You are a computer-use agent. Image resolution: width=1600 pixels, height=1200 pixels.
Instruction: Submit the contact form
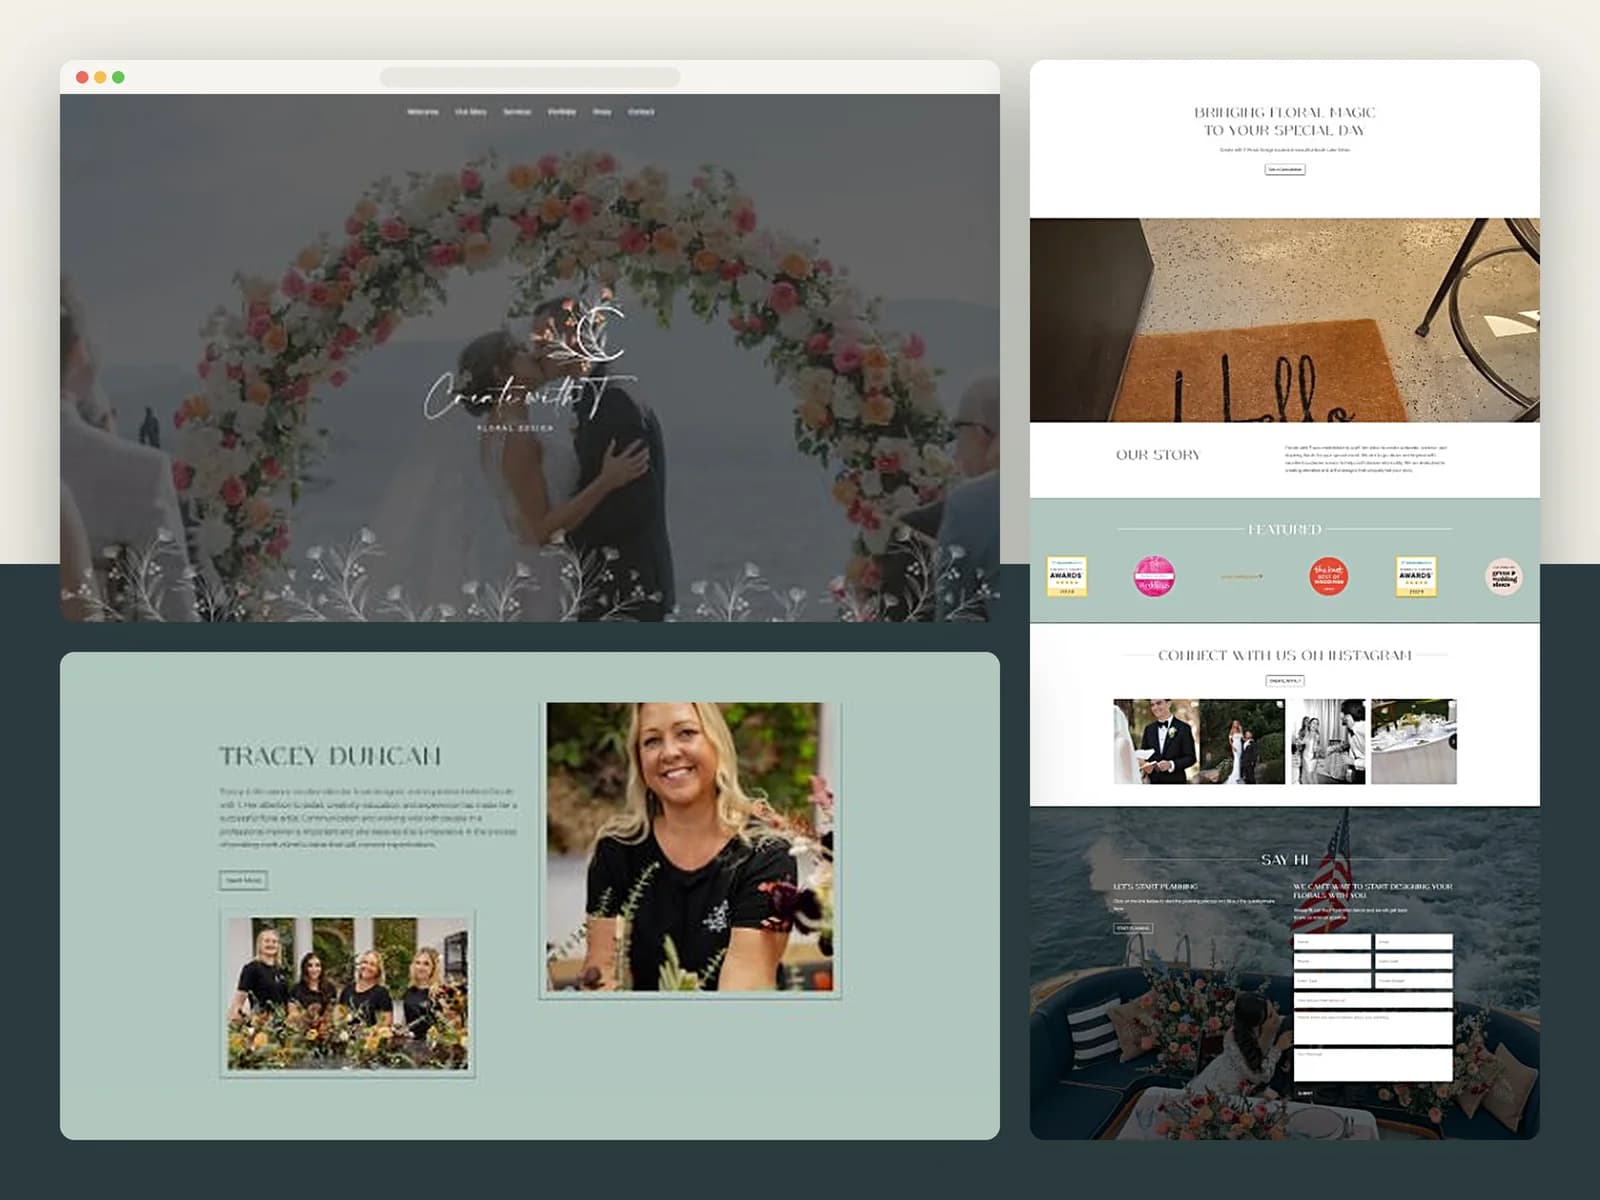[x=1306, y=1093]
